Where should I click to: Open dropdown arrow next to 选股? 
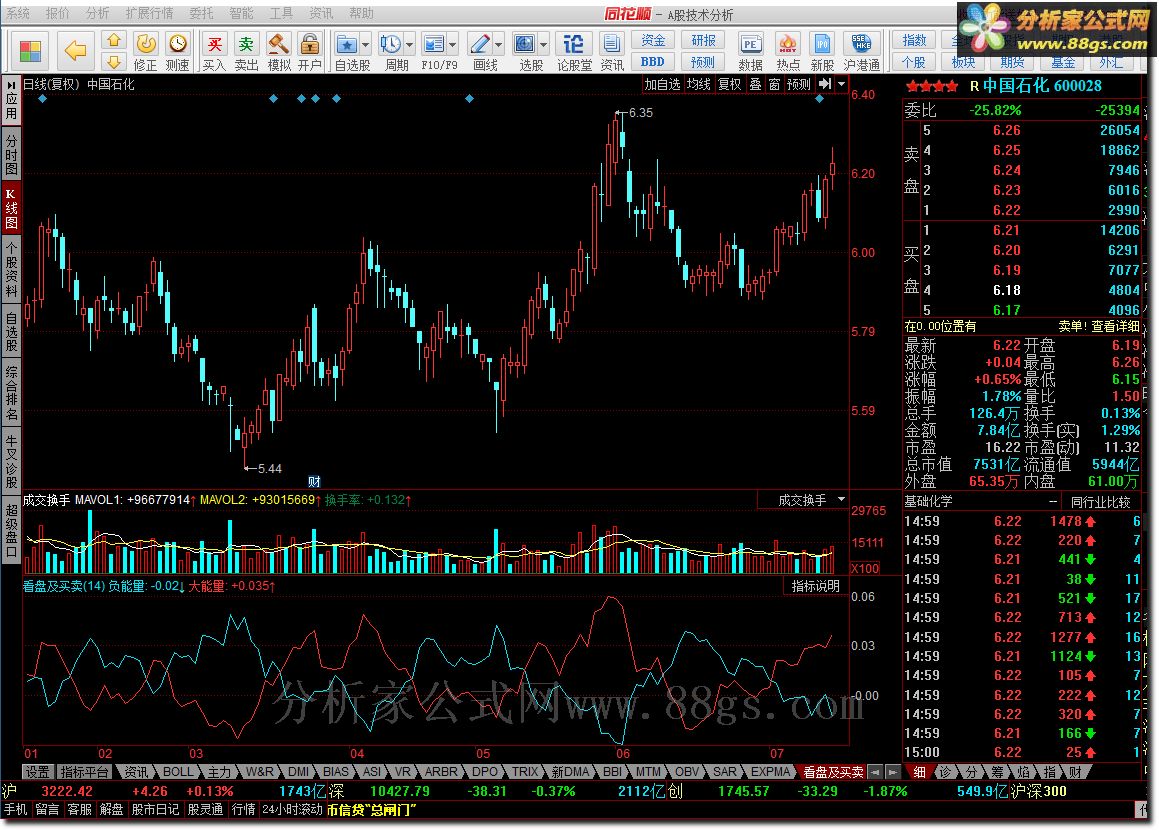[543, 44]
